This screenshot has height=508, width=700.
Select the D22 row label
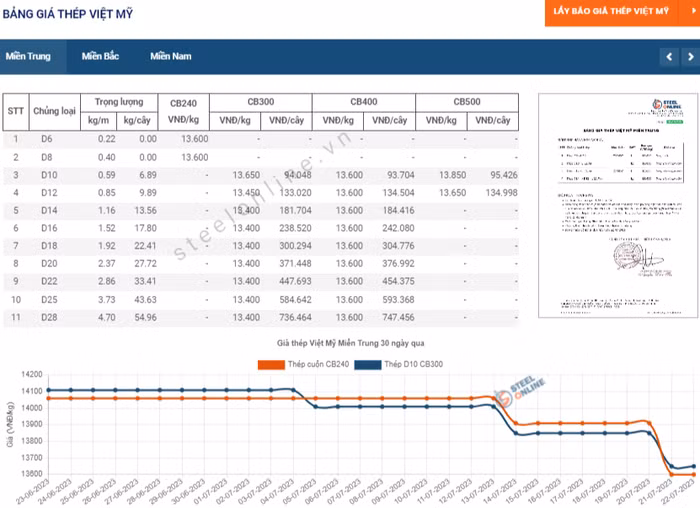tap(49, 281)
